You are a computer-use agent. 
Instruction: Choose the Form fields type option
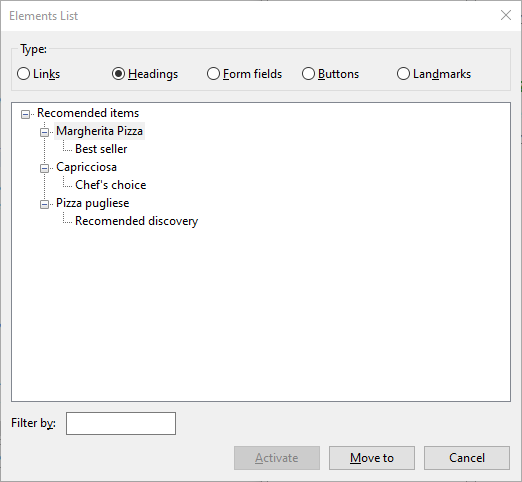point(244,74)
